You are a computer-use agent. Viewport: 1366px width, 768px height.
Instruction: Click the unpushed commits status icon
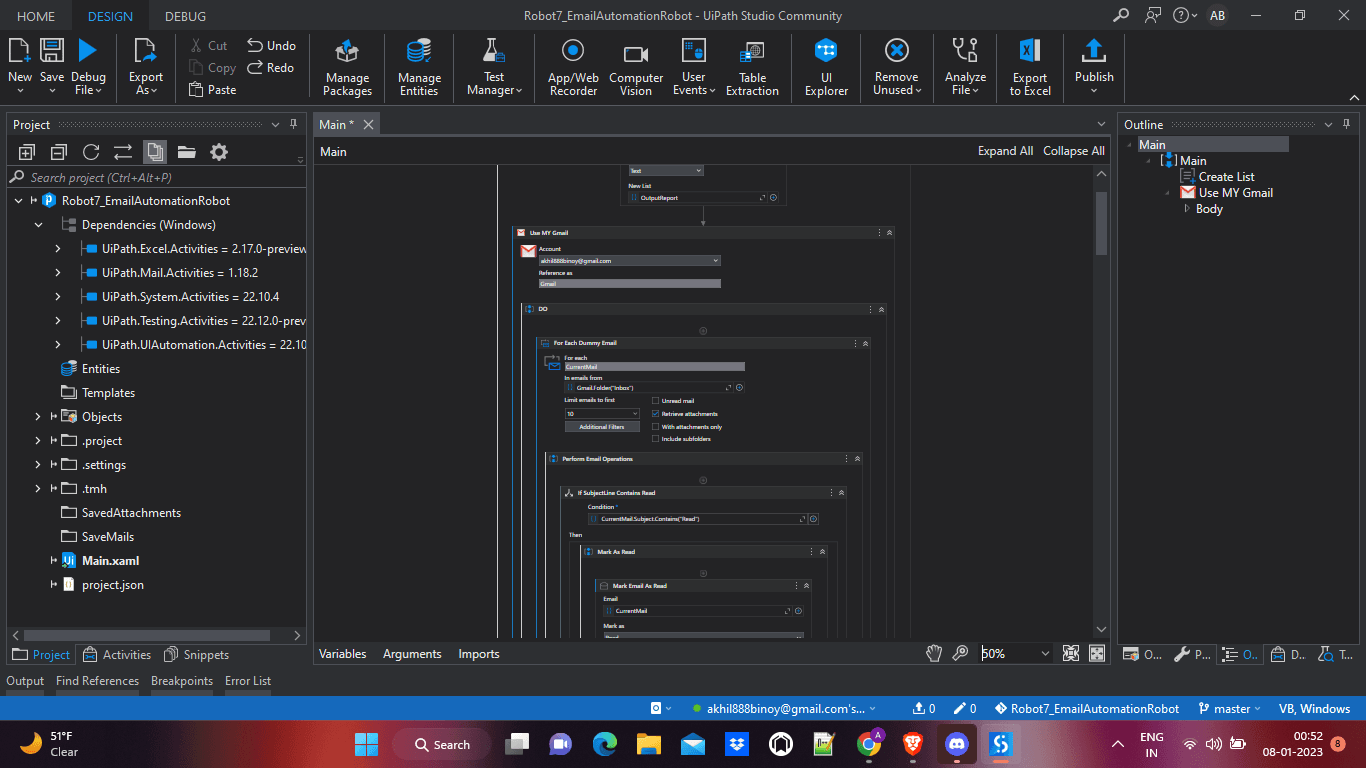(924, 708)
